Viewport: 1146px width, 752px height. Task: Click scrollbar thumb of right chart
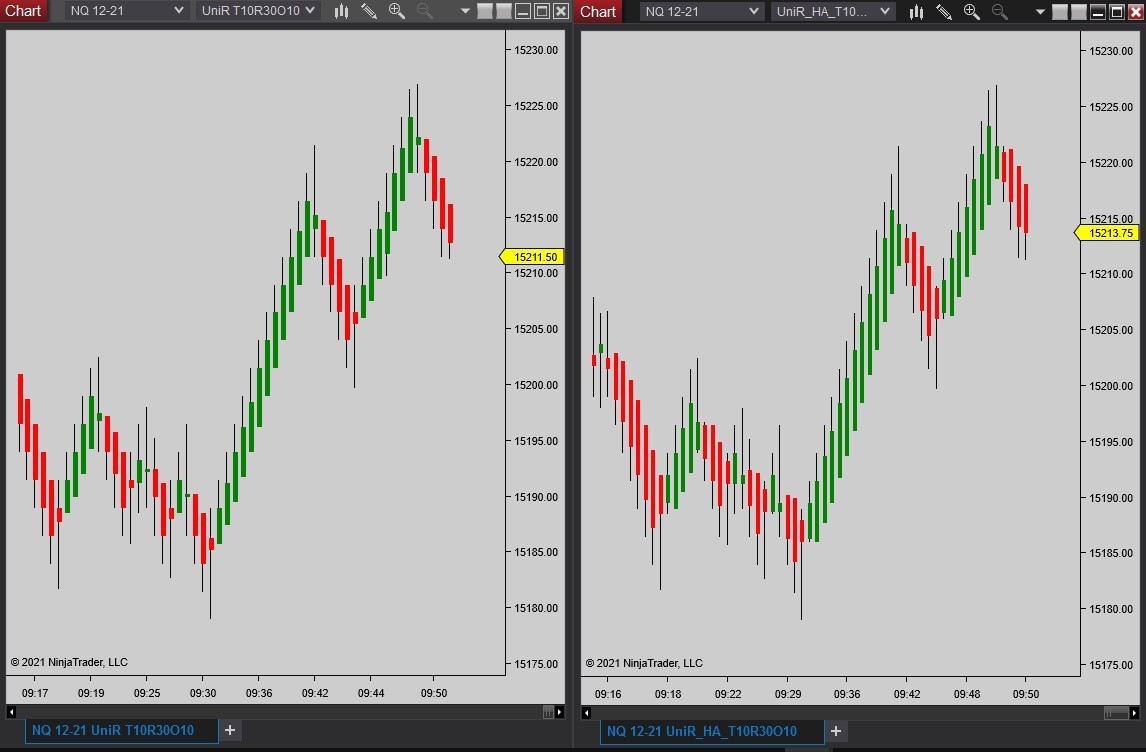click(1115, 713)
